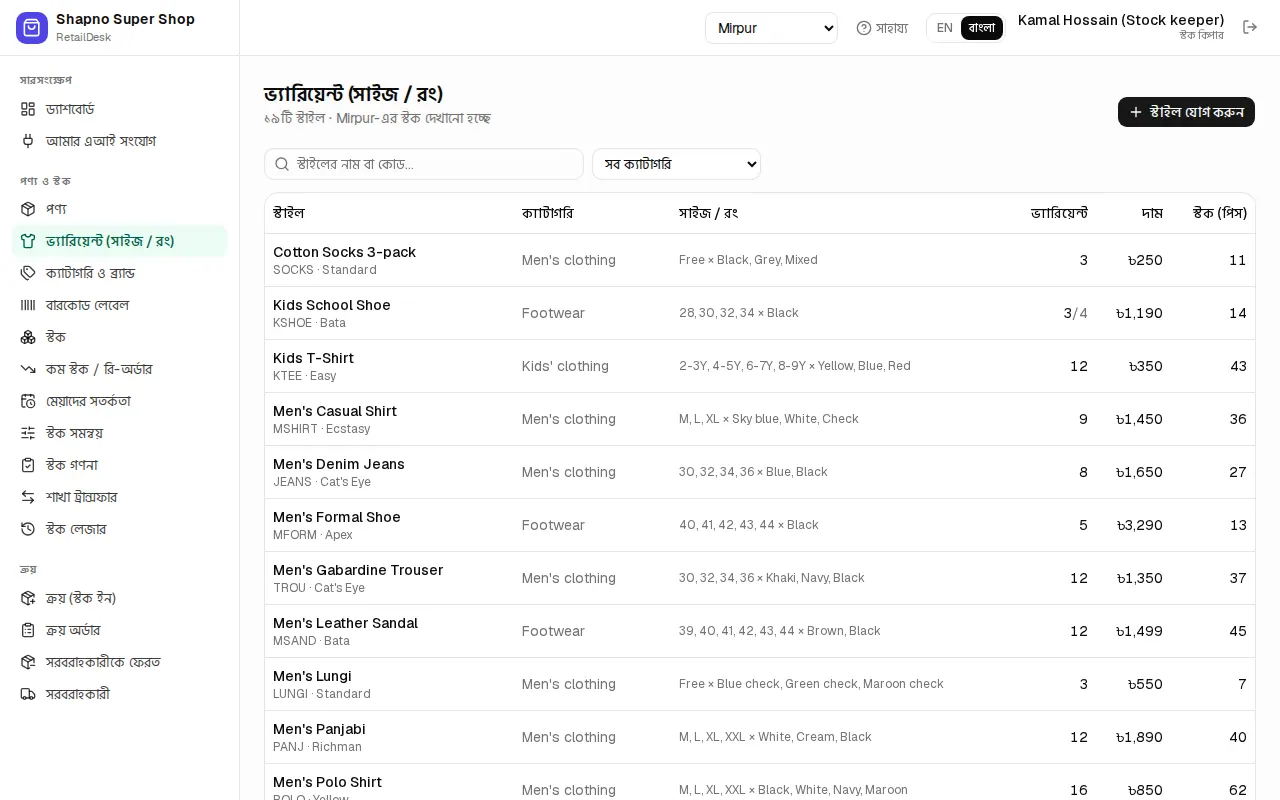1280x800 pixels.
Task: Click the dashboard grid icon in sidebar
Action: (28, 109)
